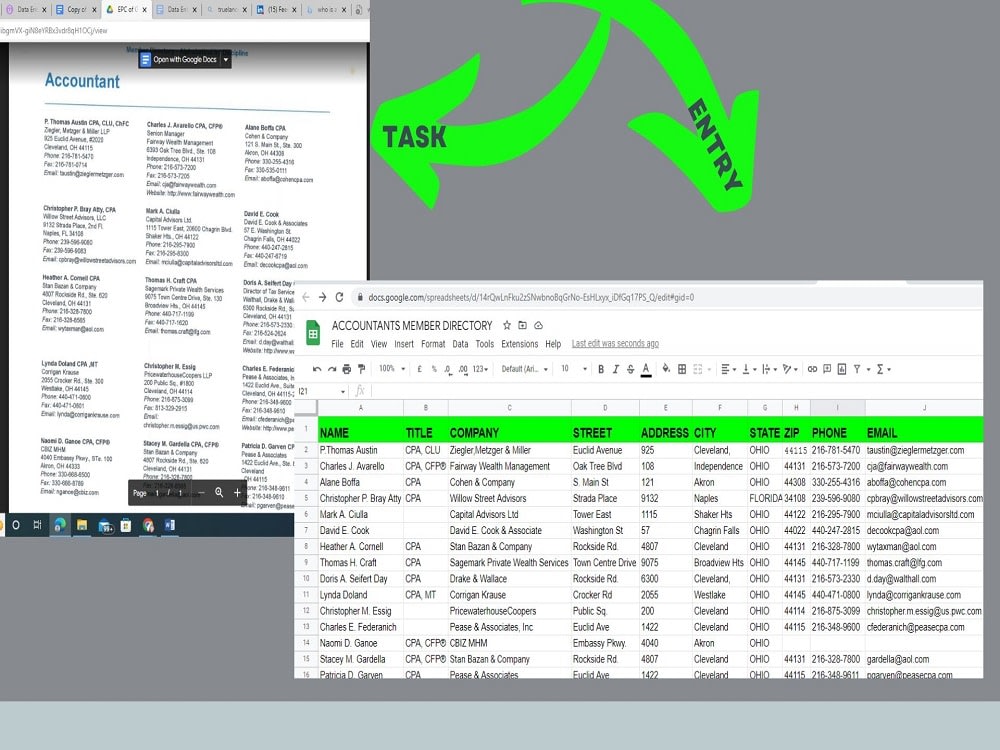Click the Redo icon in Sheets toolbar

tap(332, 369)
